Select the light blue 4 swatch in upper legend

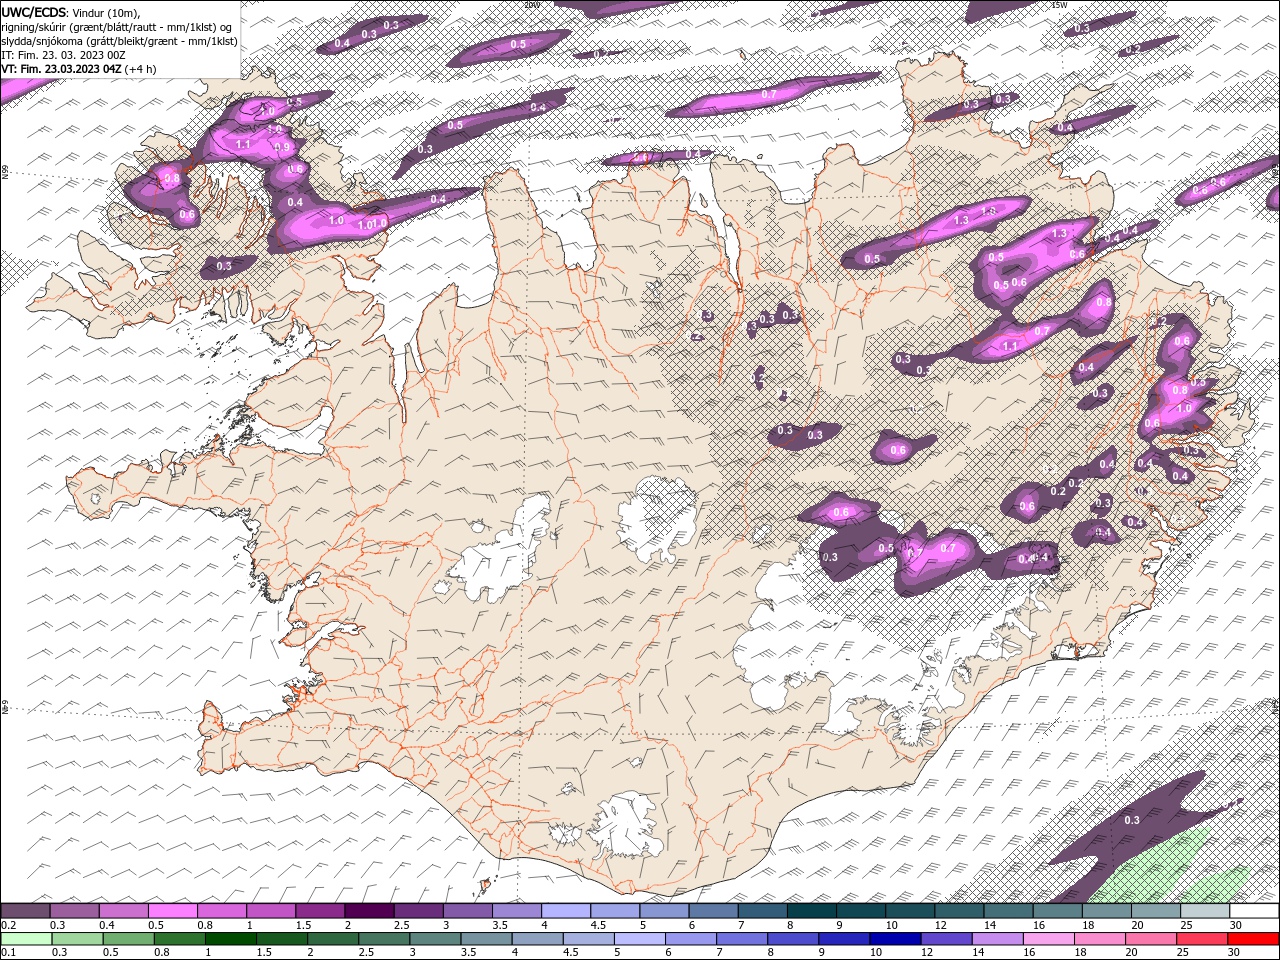point(566,911)
